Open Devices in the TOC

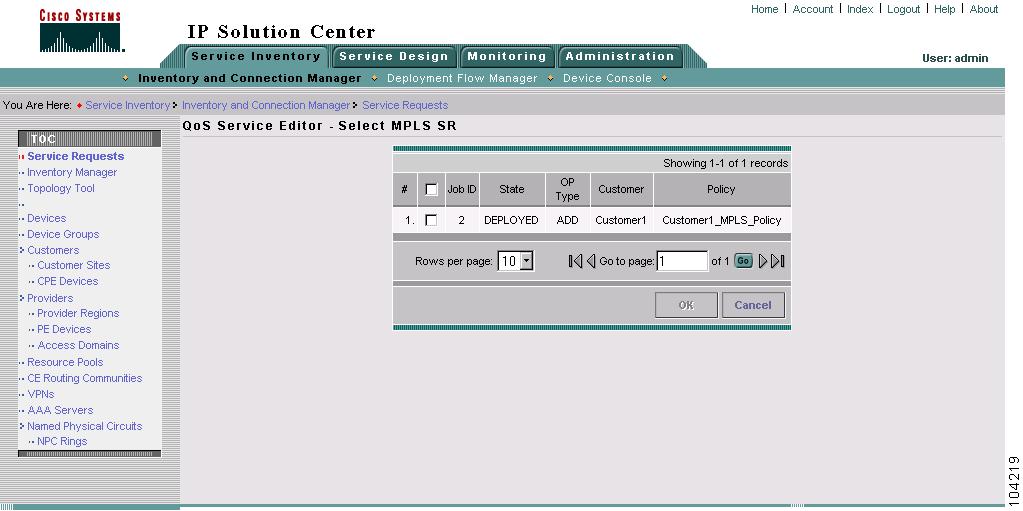tap(46, 218)
